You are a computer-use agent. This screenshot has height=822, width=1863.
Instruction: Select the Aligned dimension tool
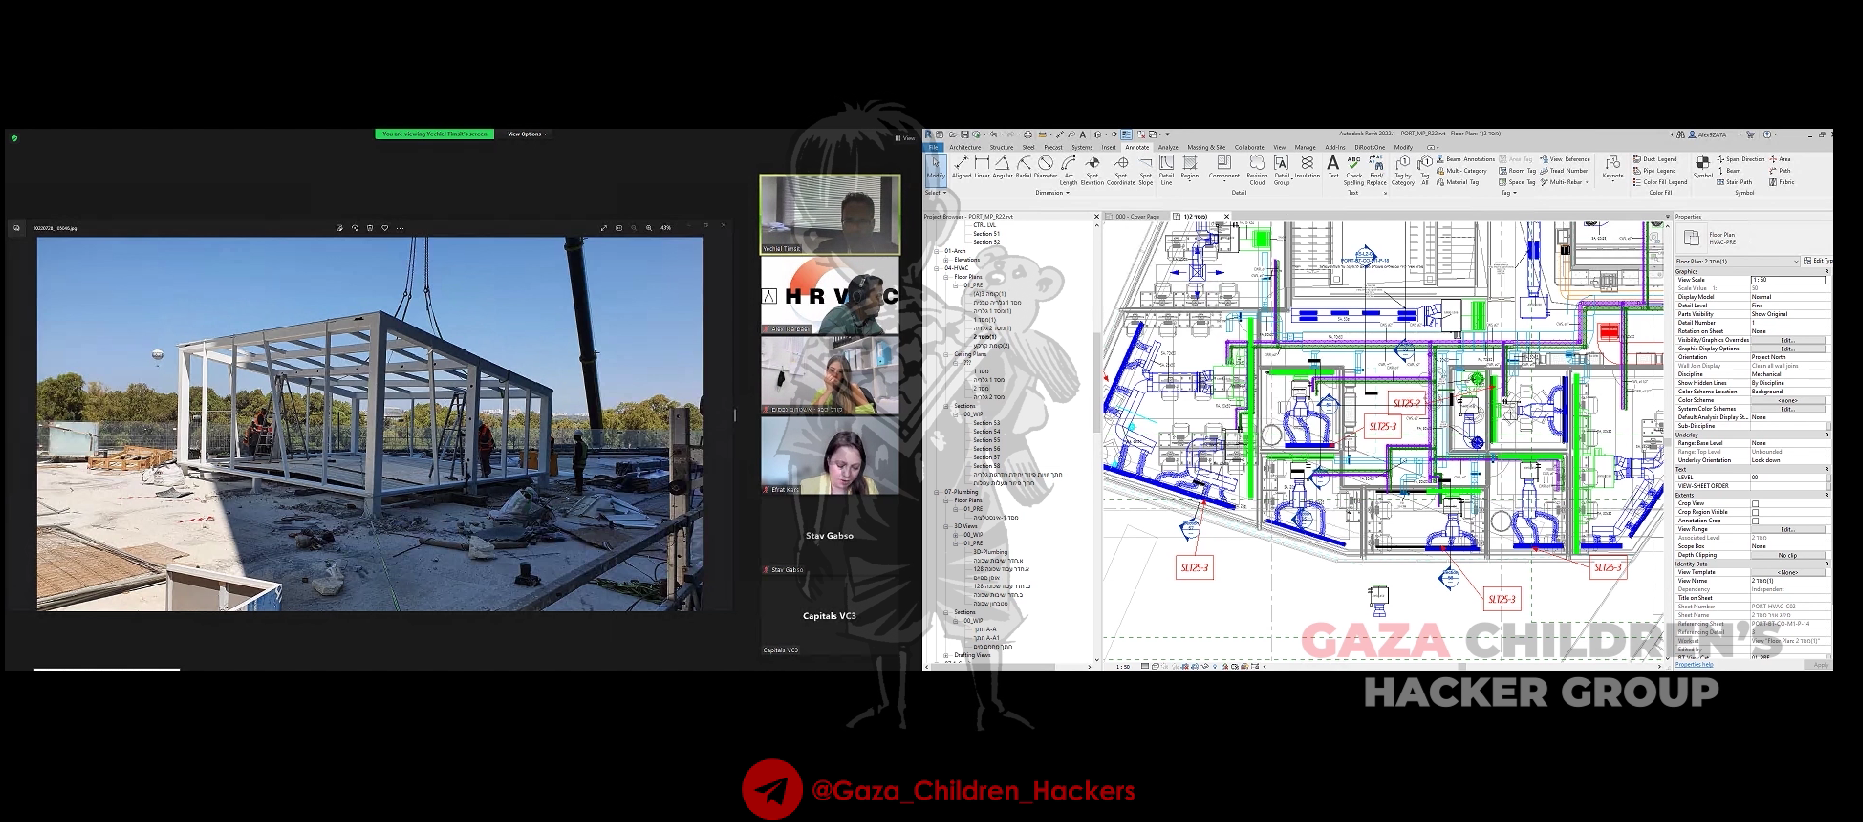point(961,165)
